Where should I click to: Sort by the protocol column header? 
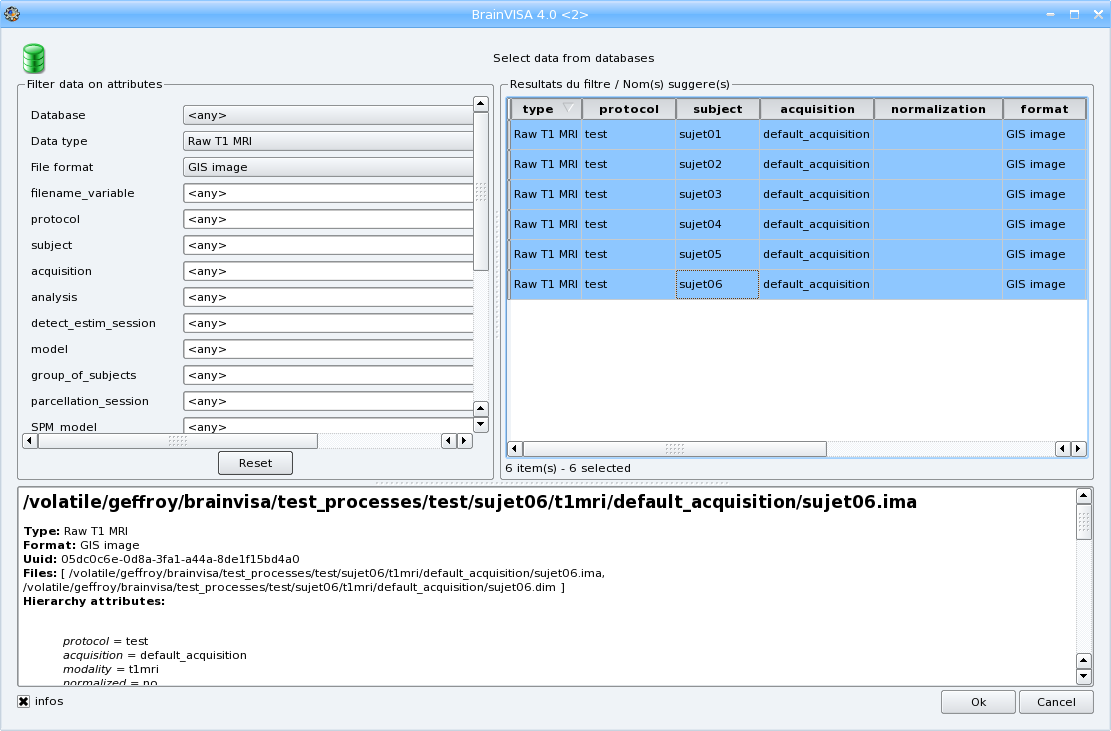[628, 109]
